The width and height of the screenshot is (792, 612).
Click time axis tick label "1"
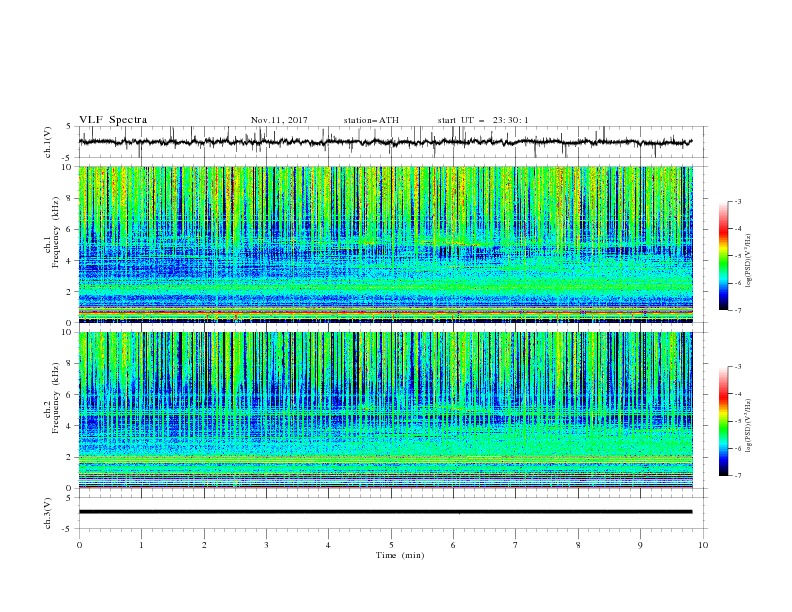coord(141,545)
